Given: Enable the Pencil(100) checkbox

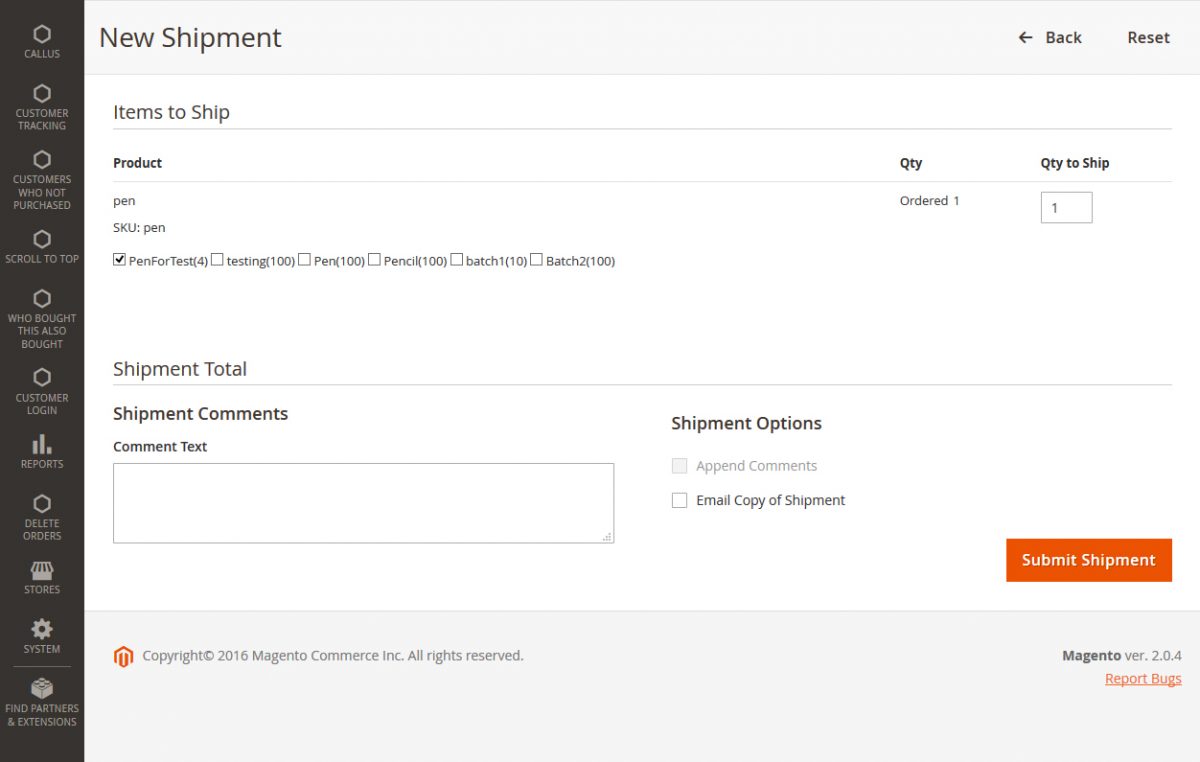Looking at the screenshot, I should [373, 259].
